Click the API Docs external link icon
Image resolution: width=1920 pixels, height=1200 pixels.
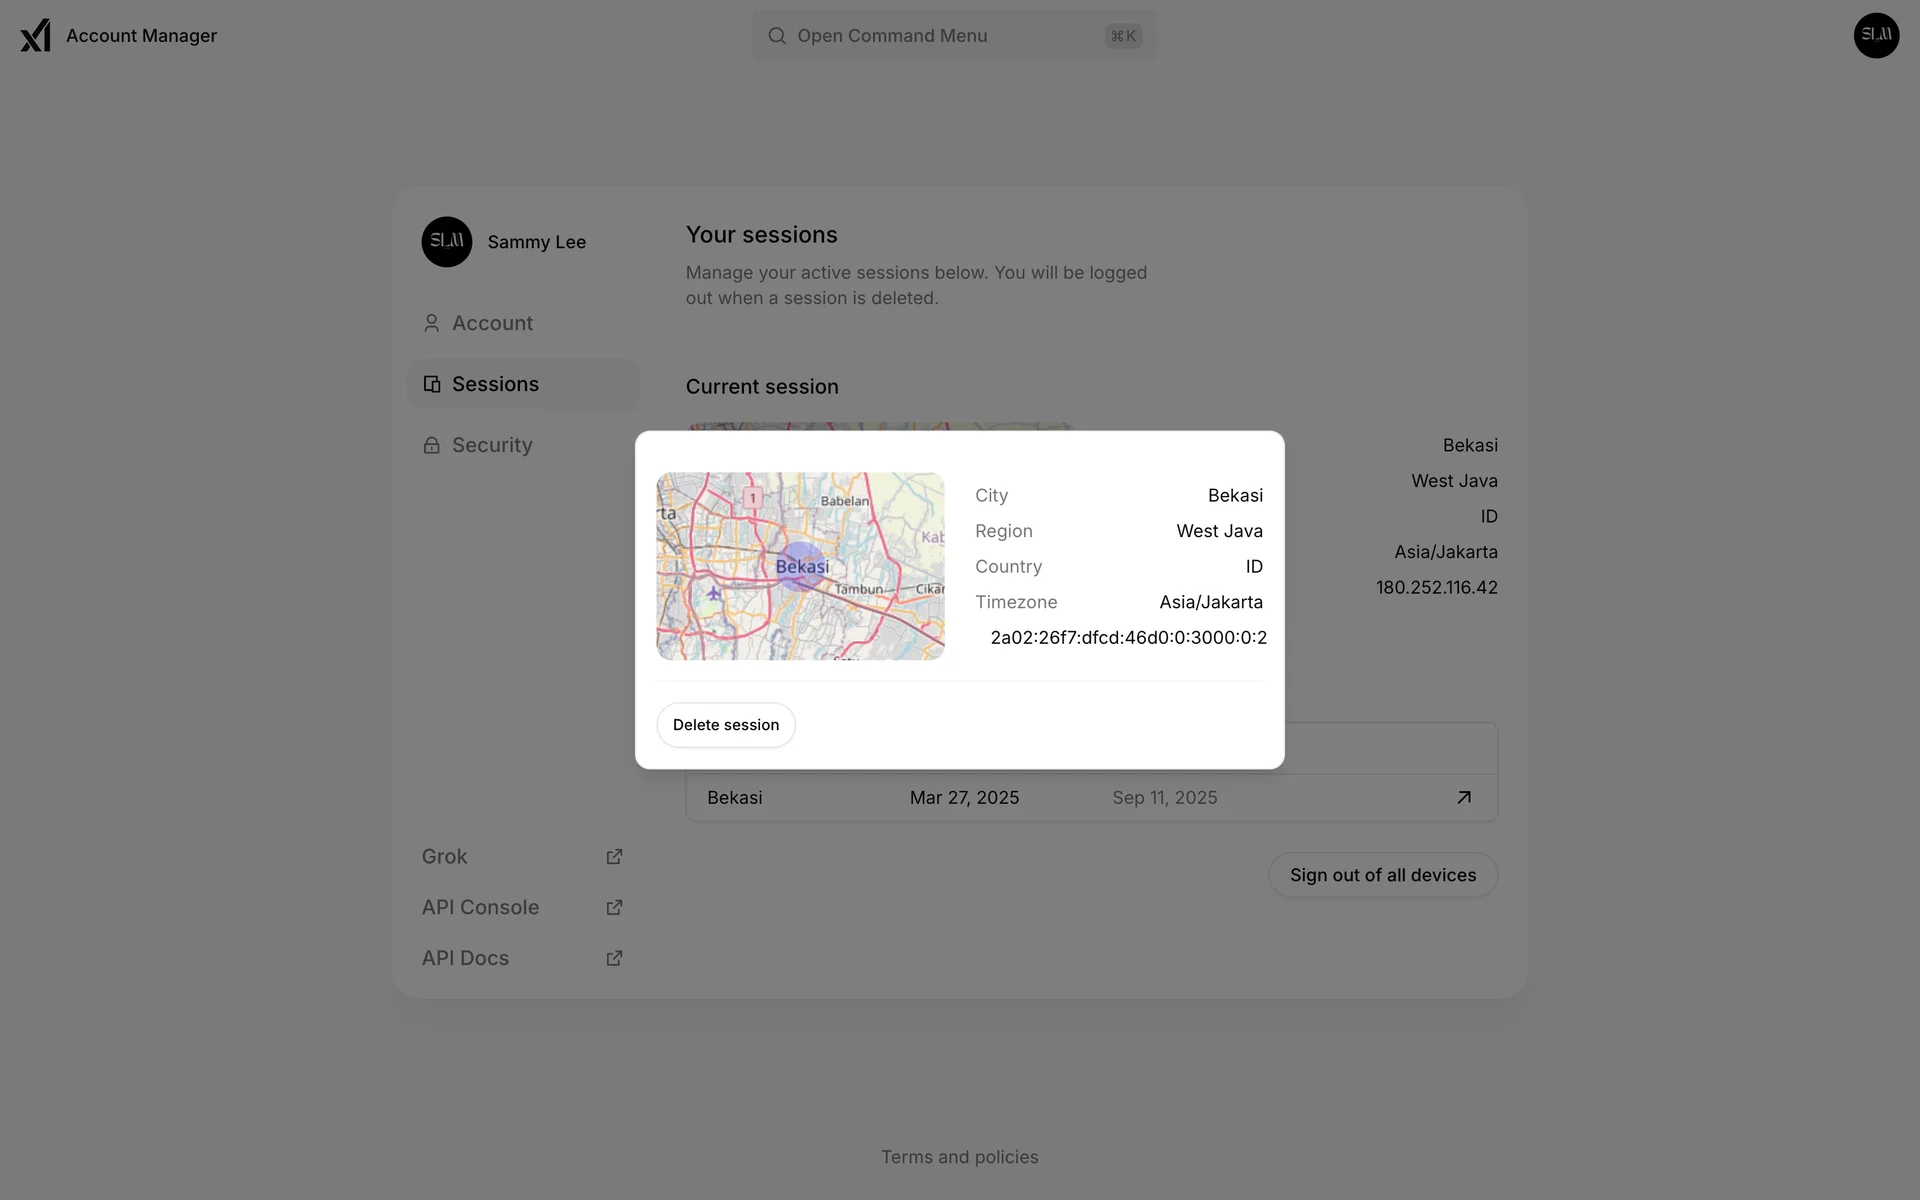coord(614,958)
